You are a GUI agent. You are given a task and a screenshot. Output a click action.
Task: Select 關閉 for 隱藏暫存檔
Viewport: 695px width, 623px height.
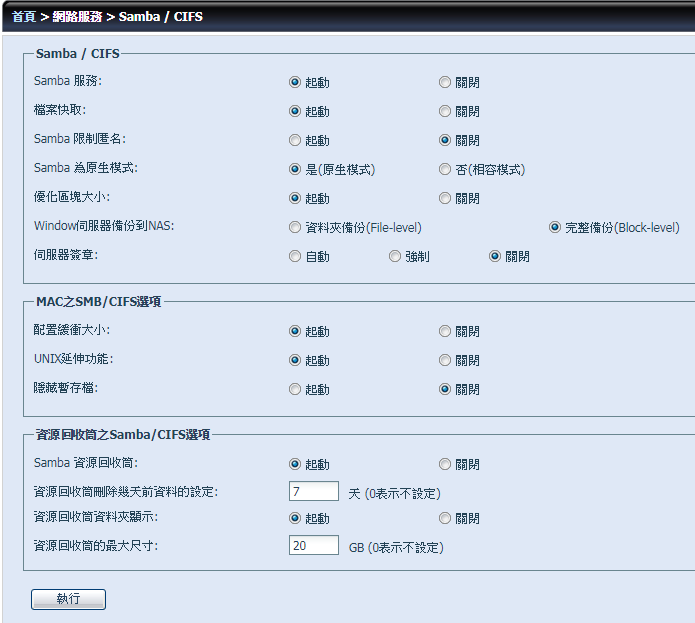(x=445, y=389)
